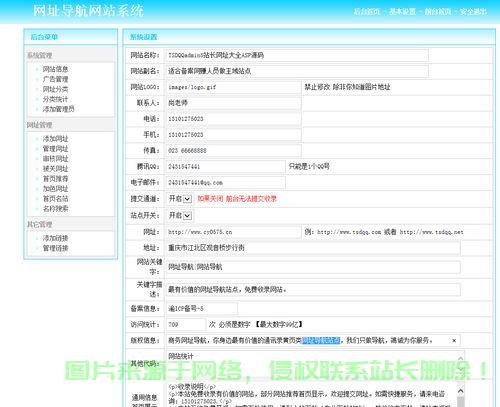Open 广告管理 in sidebar menu
The height and width of the screenshot is (407, 500).
click(55, 79)
